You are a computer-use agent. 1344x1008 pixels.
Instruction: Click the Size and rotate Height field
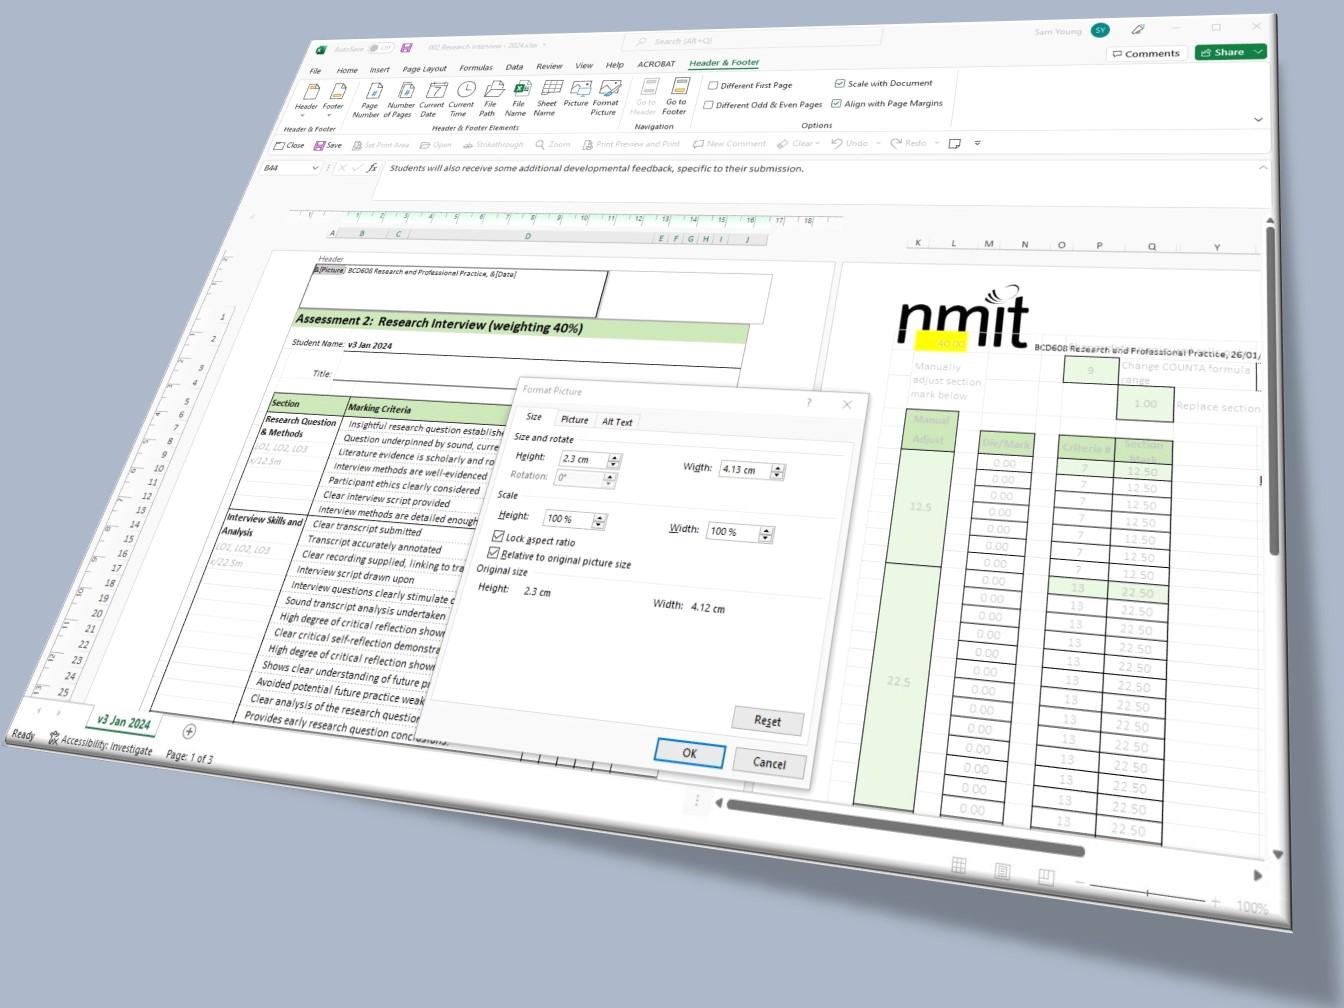pyautogui.click(x=584, y=460)
